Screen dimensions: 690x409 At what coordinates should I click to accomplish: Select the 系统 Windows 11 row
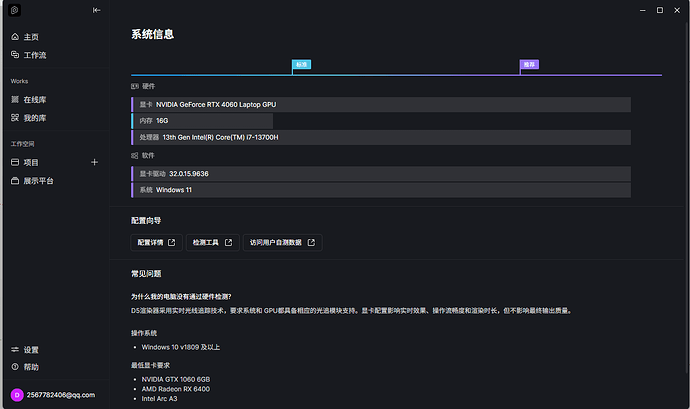[x=381, y=190]
